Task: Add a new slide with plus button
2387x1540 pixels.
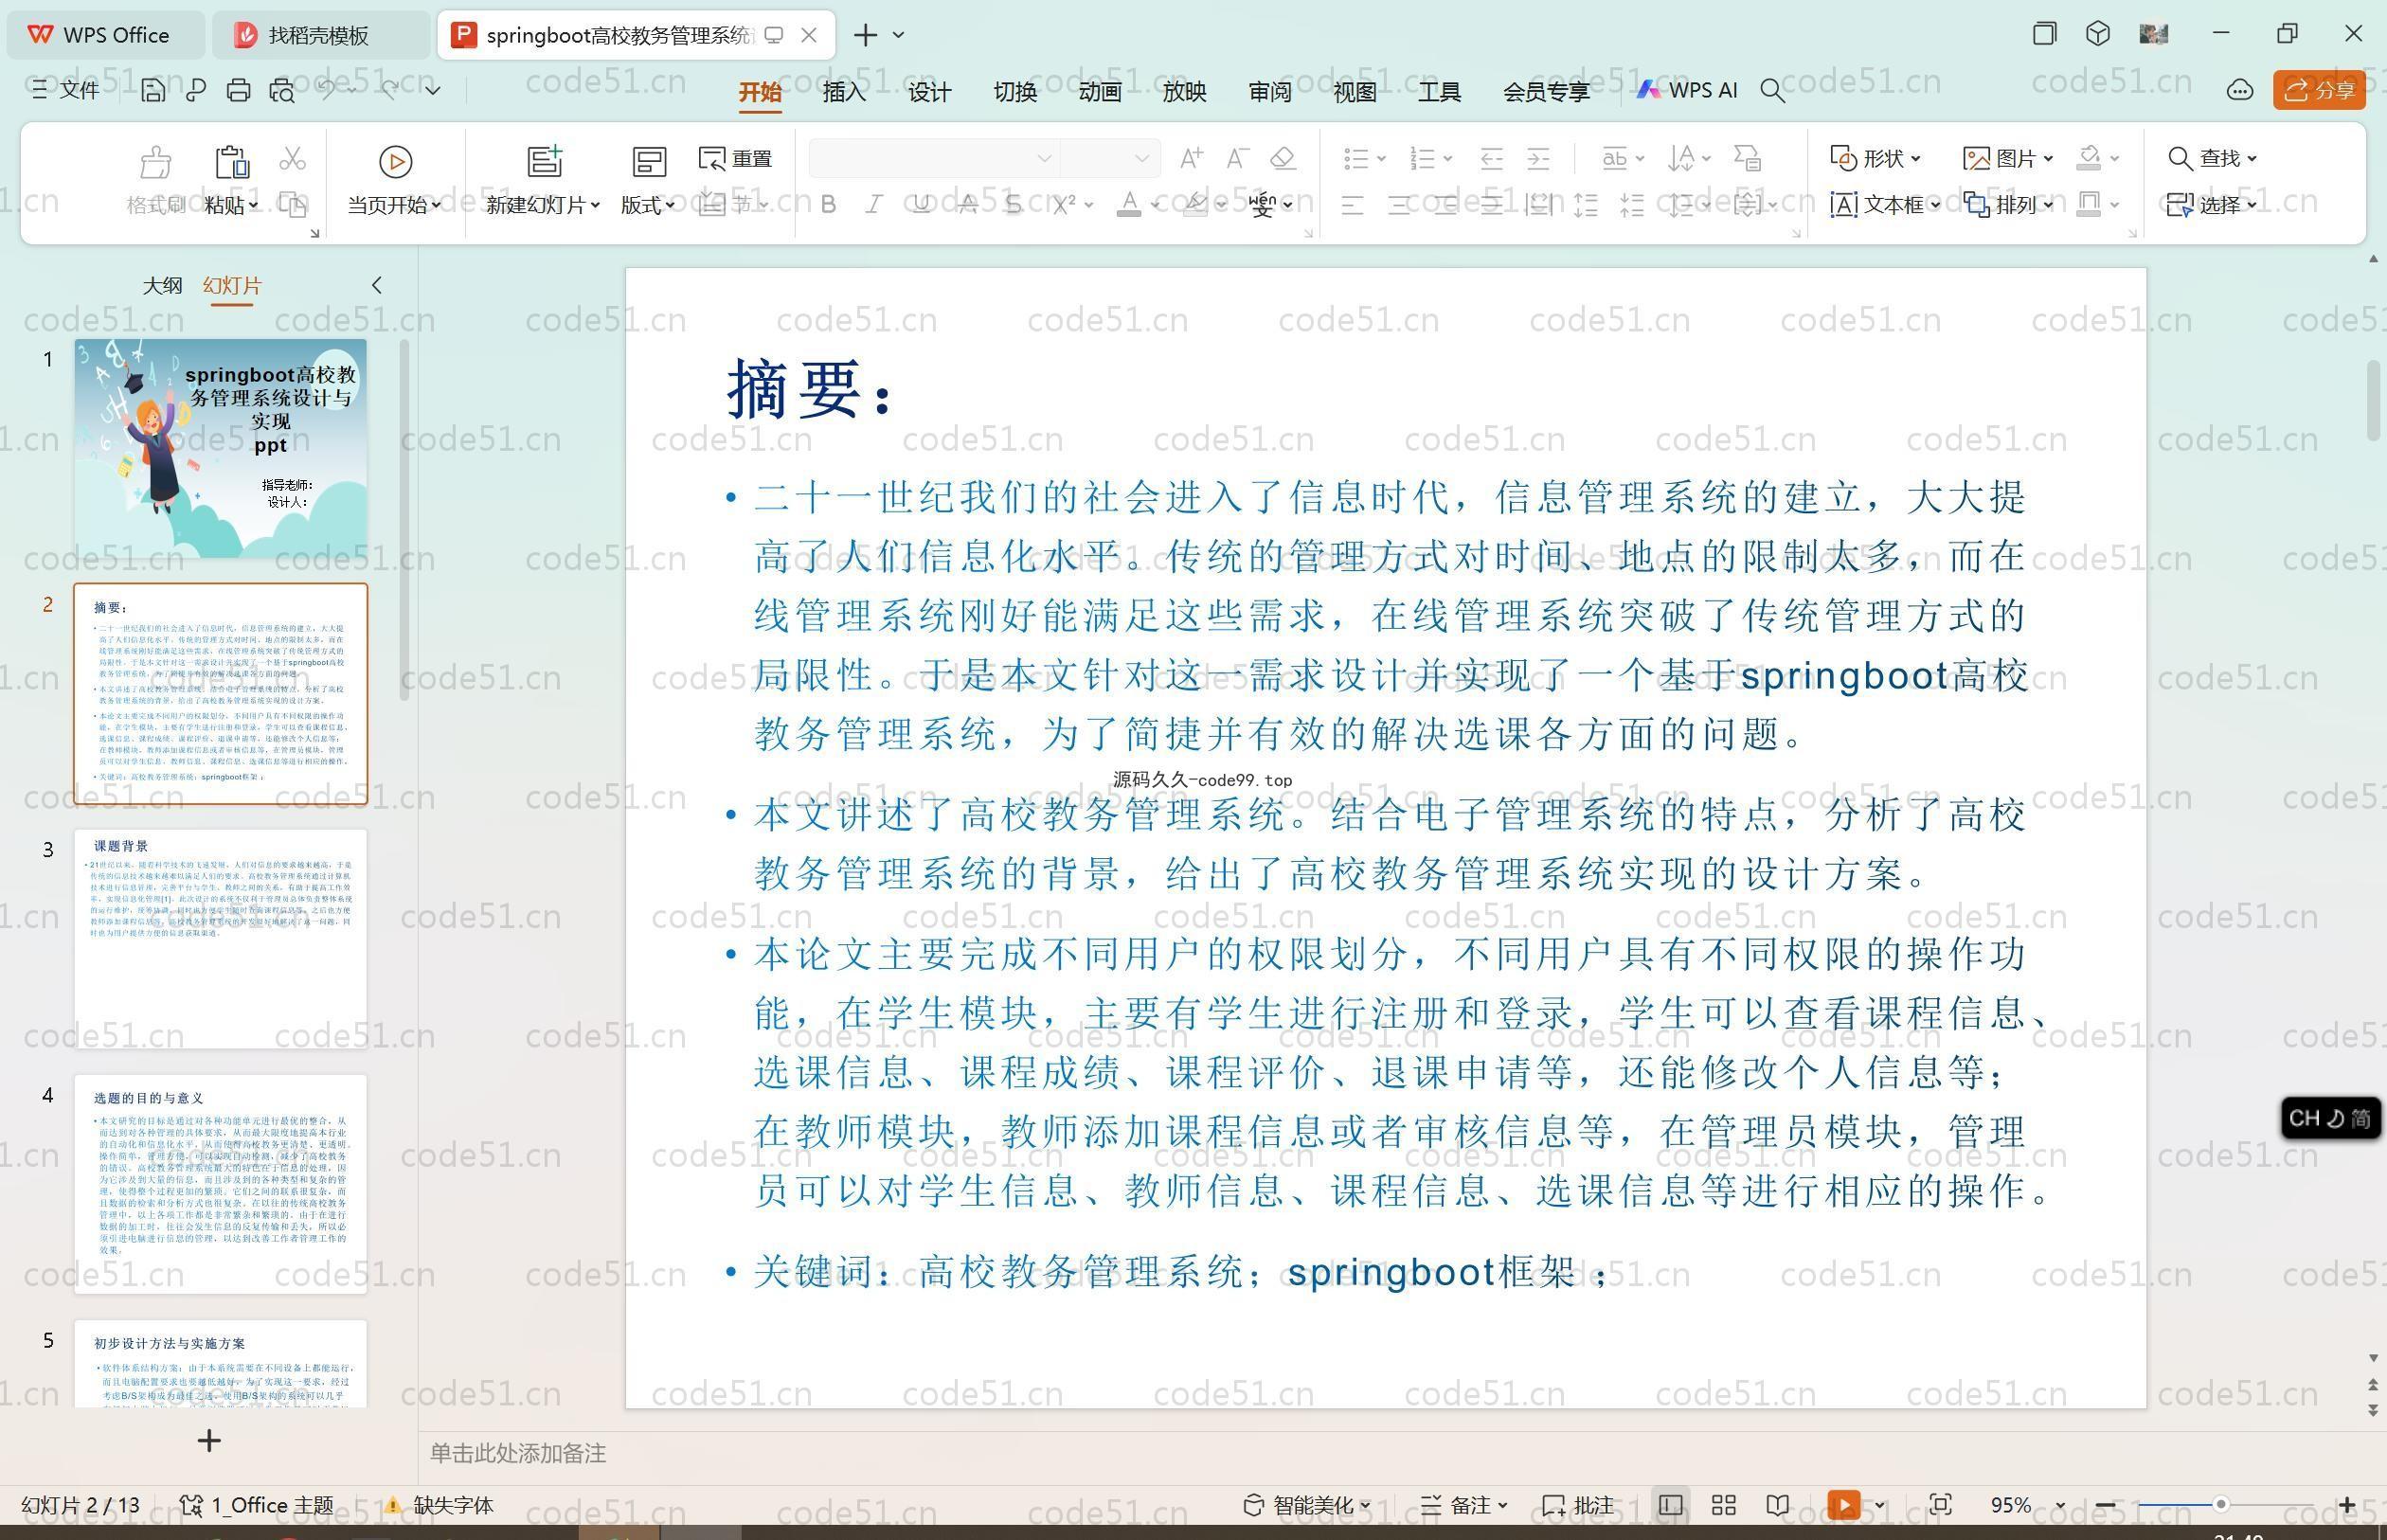Action: (209, 1441)
